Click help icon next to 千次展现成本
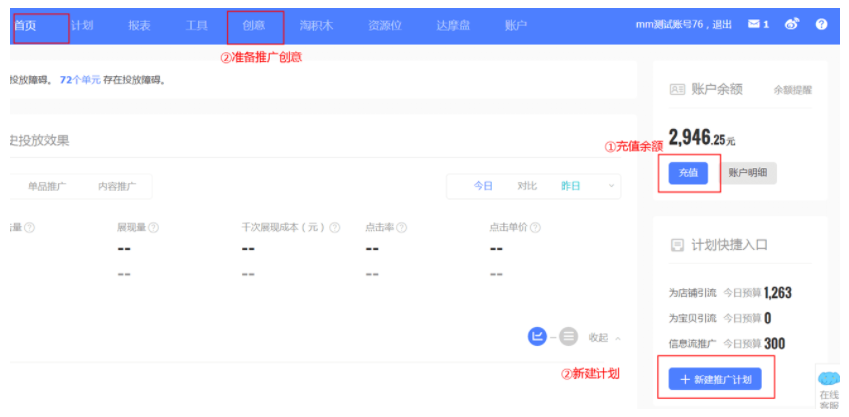Viewport: 849px width, 417px height. coord(335,228)
